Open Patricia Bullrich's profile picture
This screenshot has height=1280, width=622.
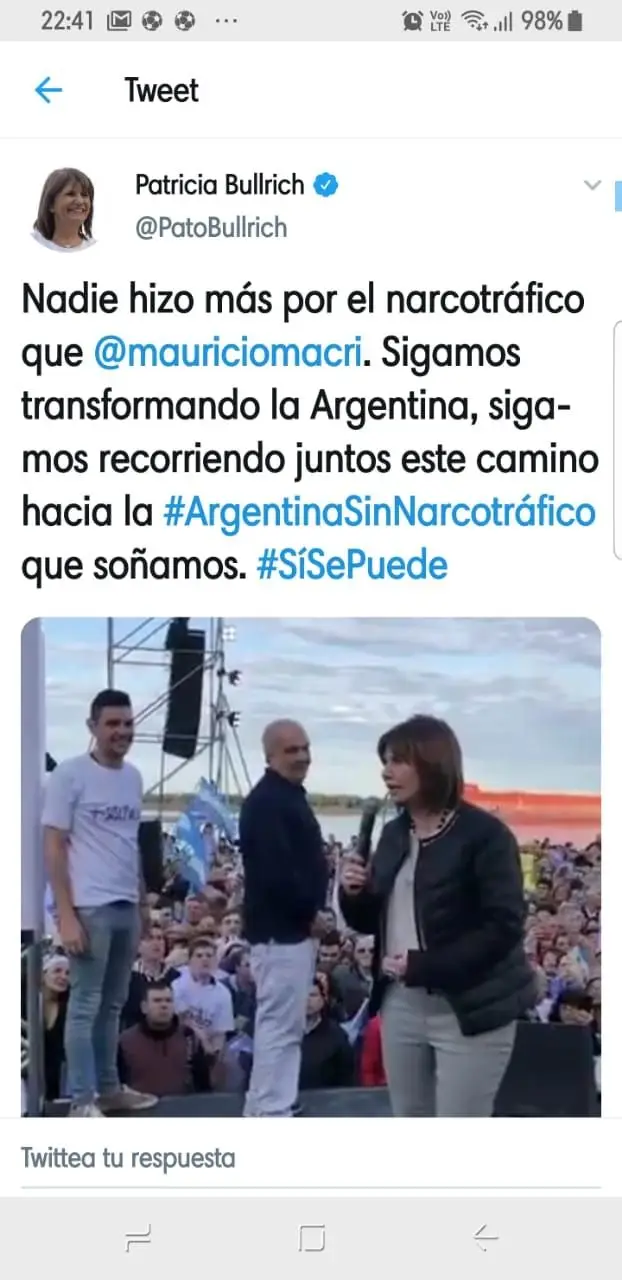coord(64,208)
